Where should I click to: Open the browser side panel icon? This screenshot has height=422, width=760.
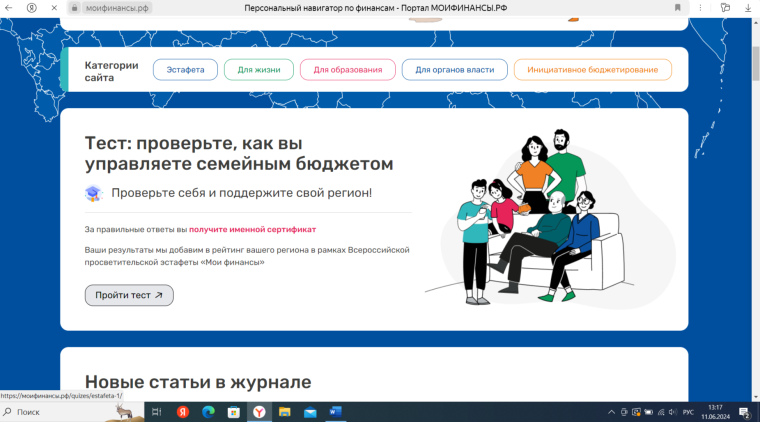(x=725, y=8)
